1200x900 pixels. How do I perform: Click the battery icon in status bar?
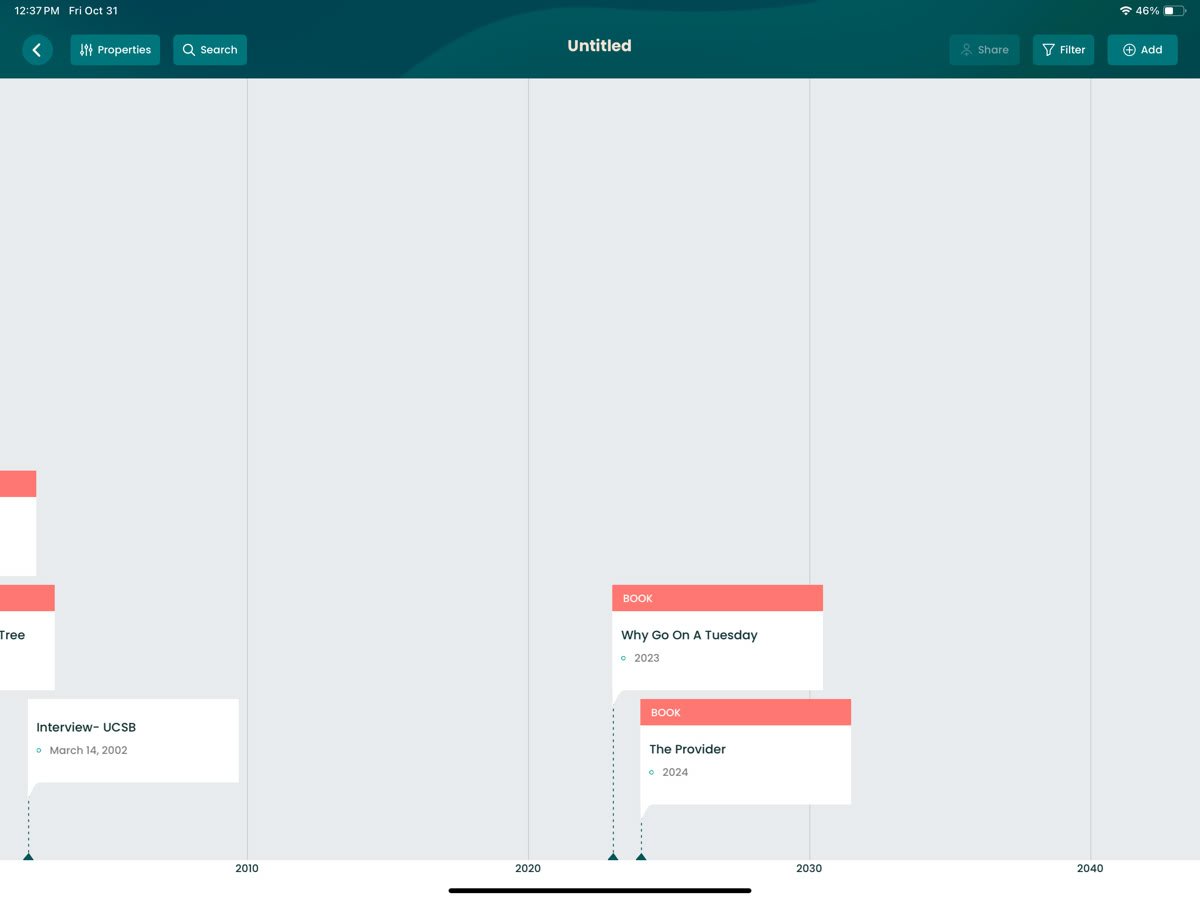point(1174,11)
